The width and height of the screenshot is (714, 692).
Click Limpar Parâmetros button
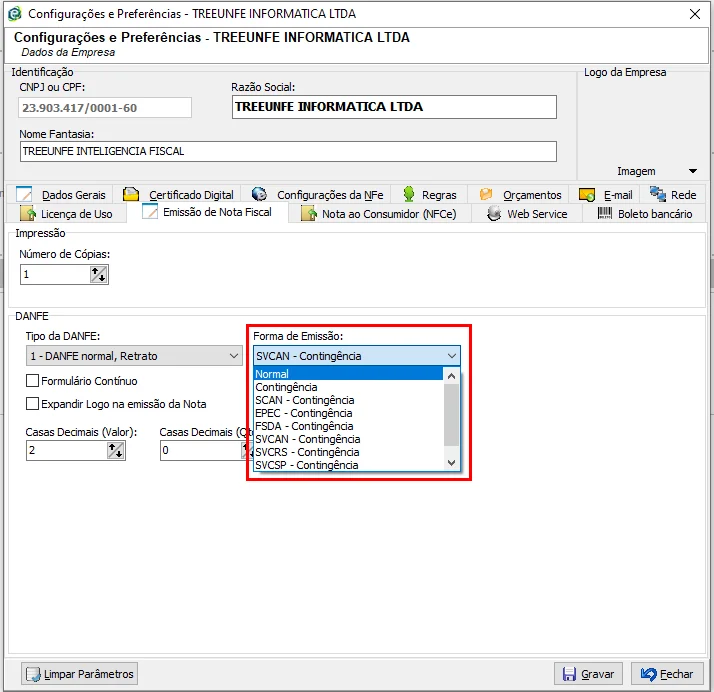pyautogui.click(x=79, y=674)
